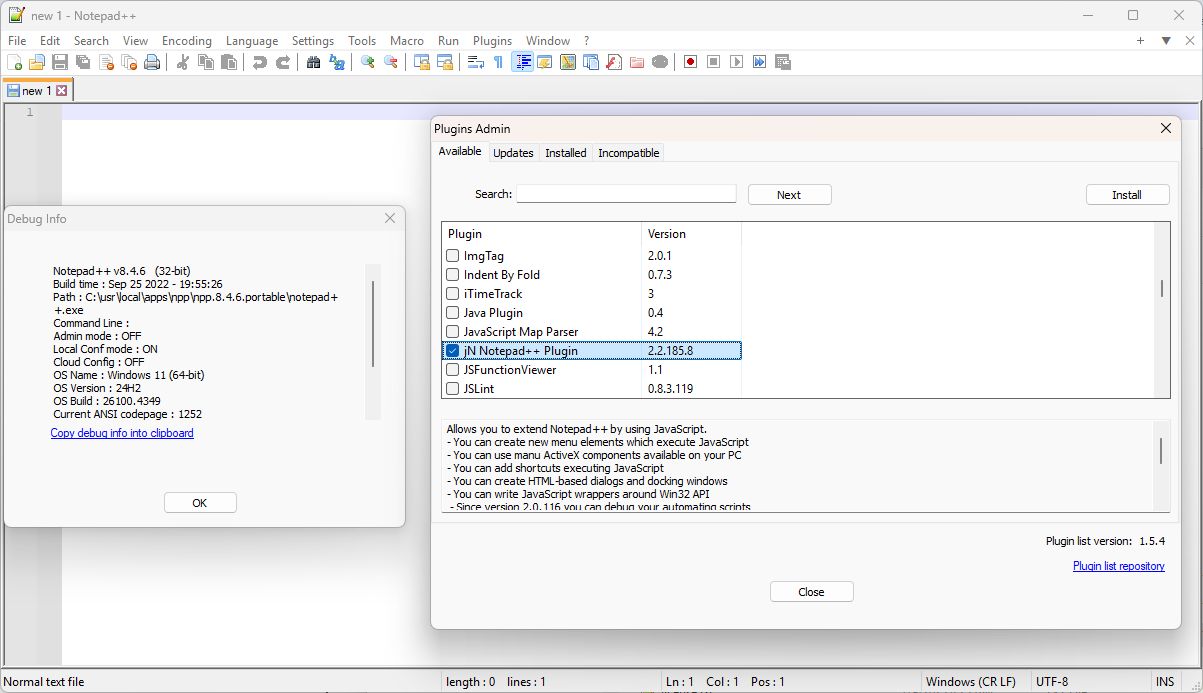The image size is (1203, 693).
Task: Click the Zoom In toolbar icon
Action: click(x=368, y=62)
